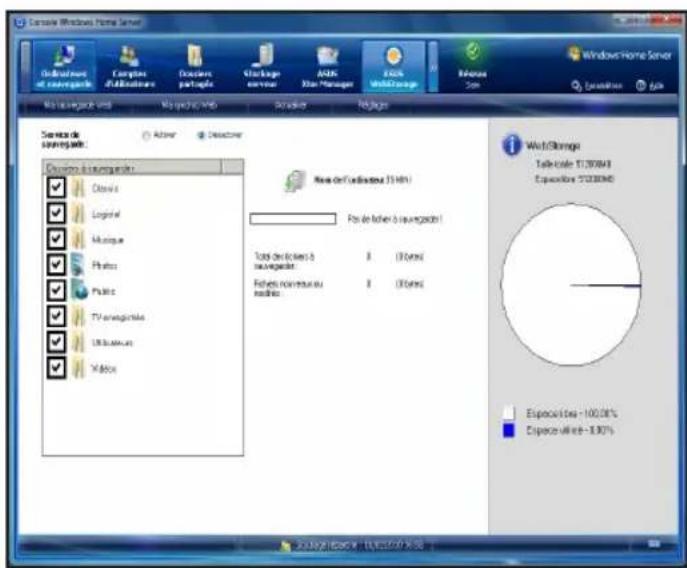The height and width of the screenshot is (568, 687).
Task: Open ASUS Xtor Manager section
Action: 328,67
